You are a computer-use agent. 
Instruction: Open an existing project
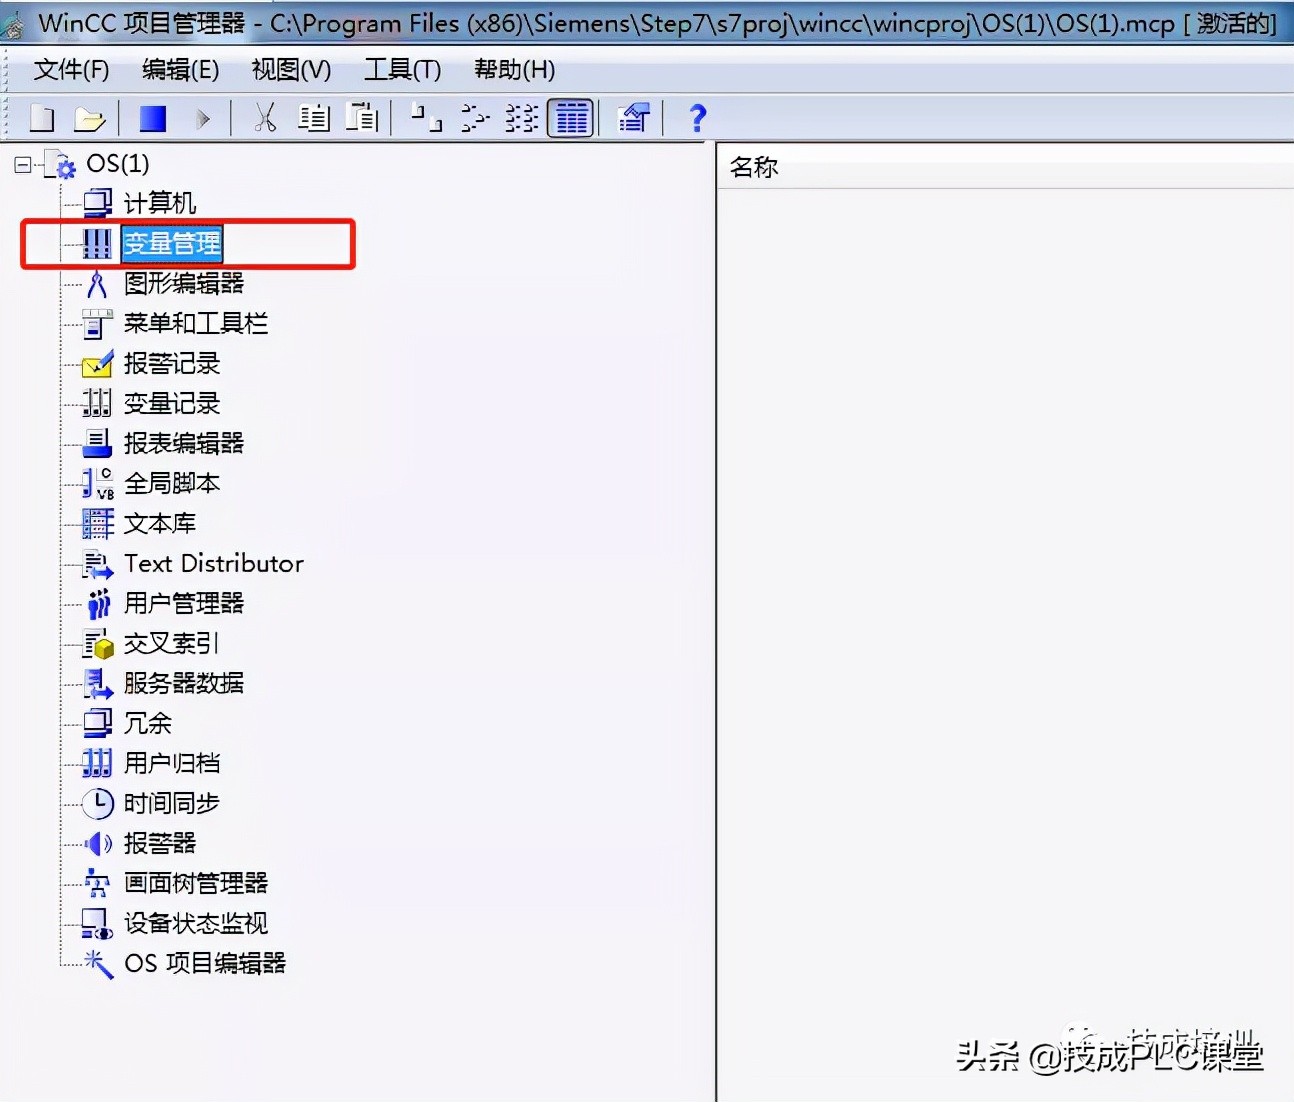[90, 117]
